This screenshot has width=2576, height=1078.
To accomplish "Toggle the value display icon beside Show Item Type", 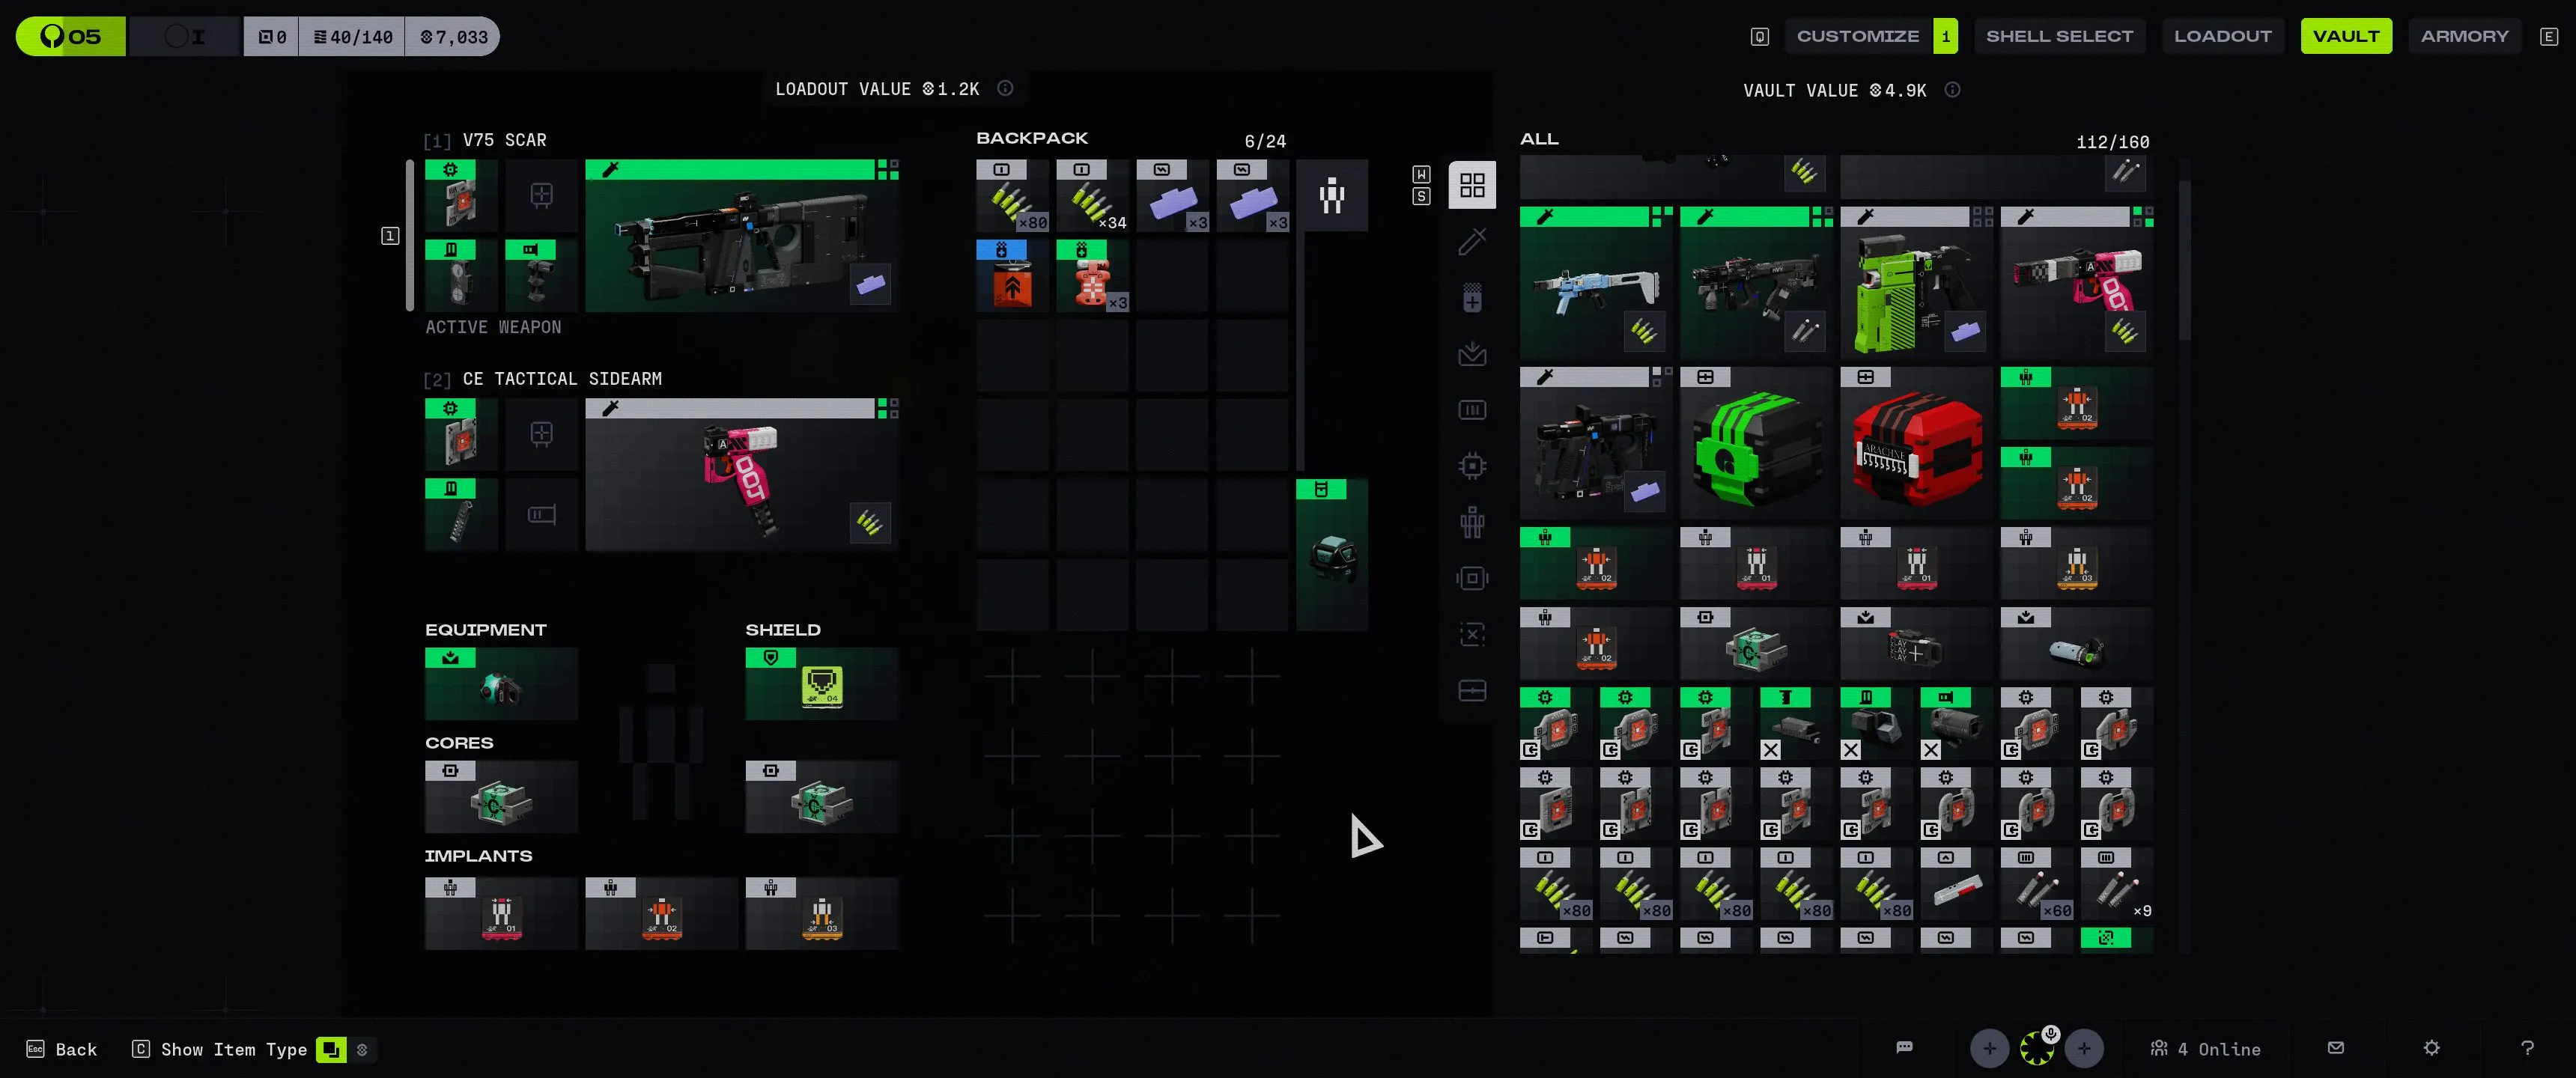I will pos(362,1049).
